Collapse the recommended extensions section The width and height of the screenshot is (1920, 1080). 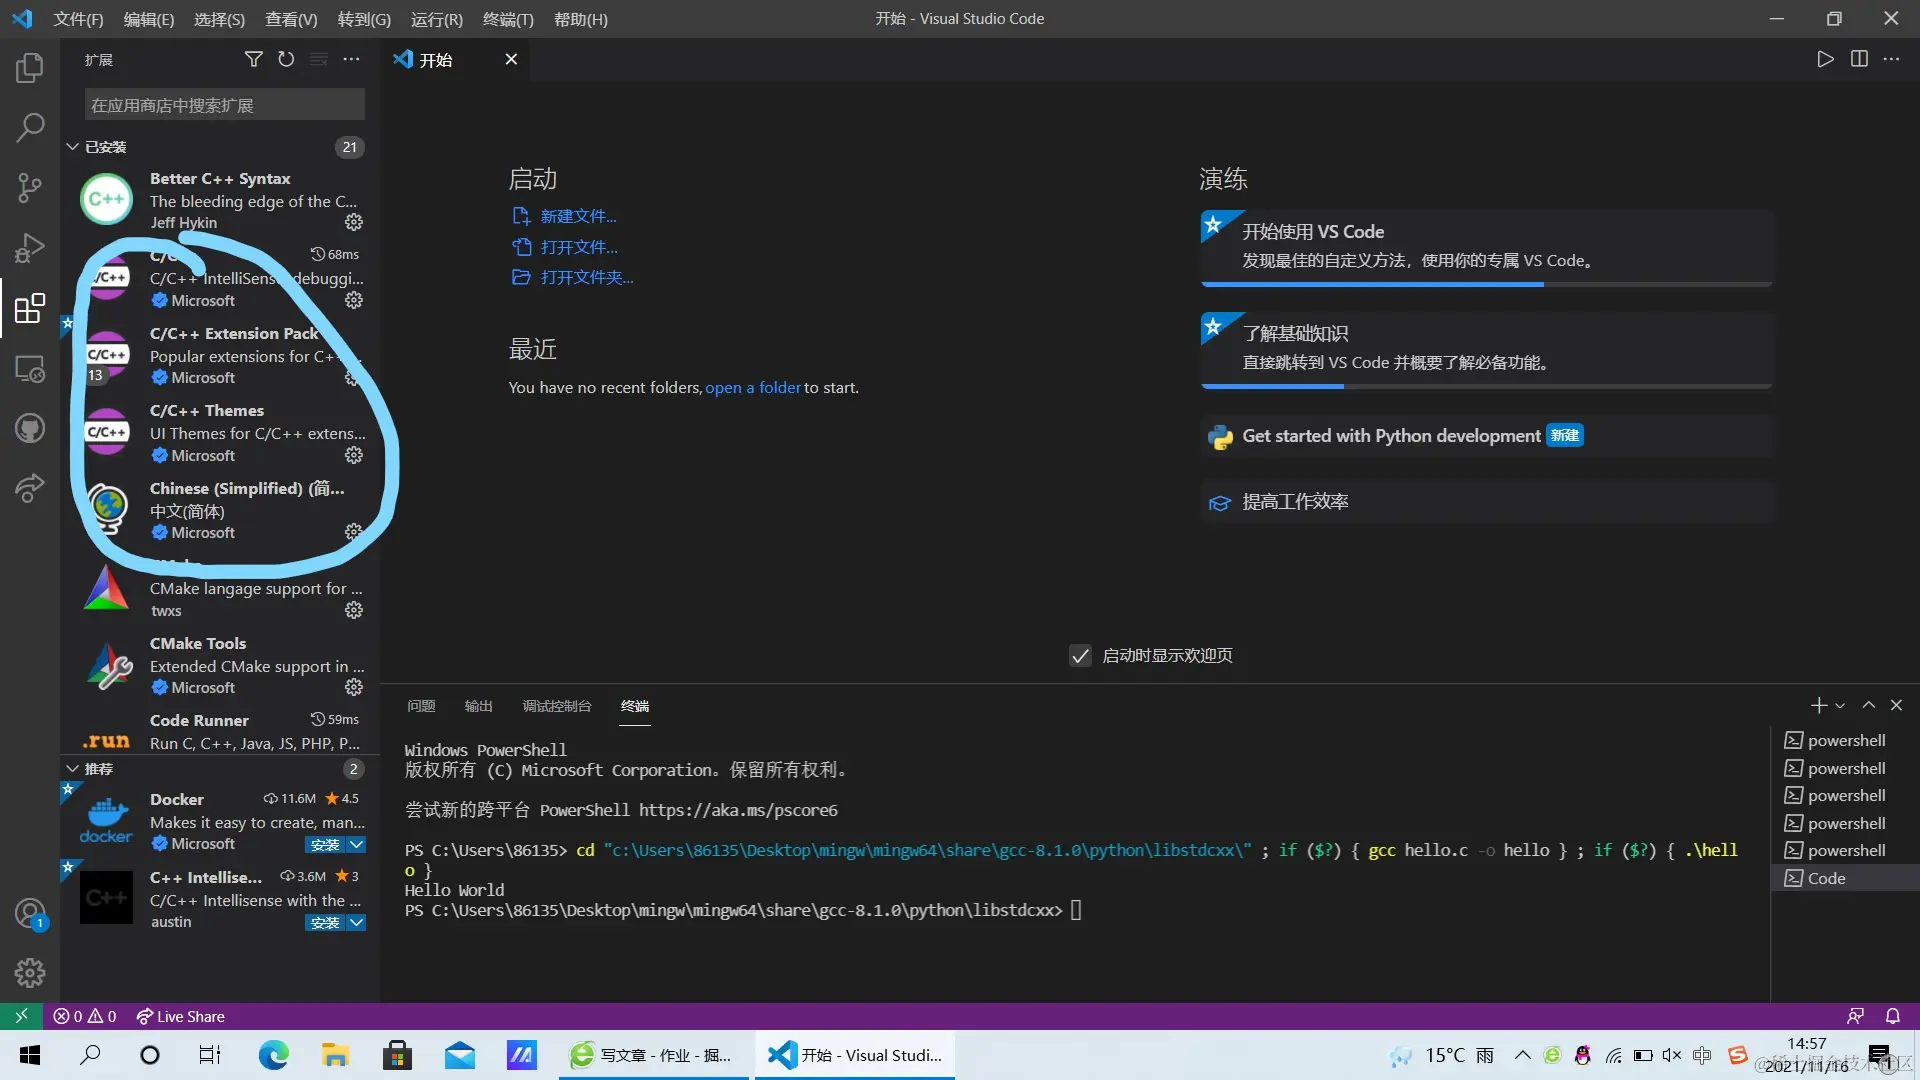(x=73, y=769)
